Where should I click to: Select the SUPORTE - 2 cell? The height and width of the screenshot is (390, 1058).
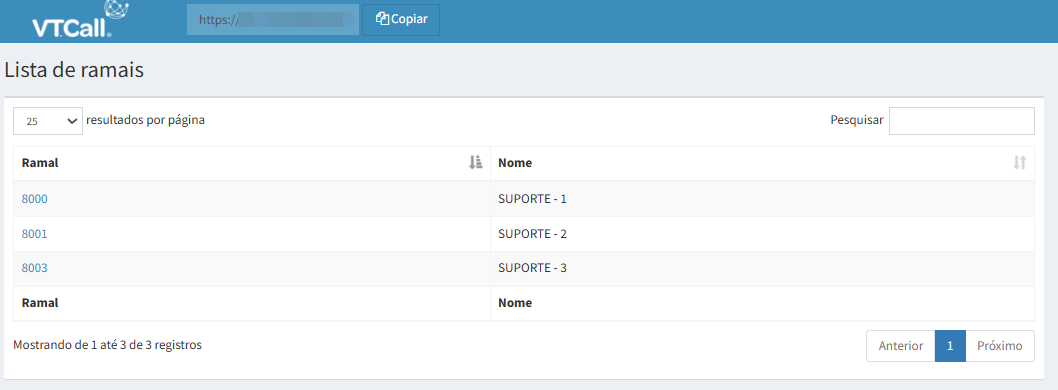[762, 233]
